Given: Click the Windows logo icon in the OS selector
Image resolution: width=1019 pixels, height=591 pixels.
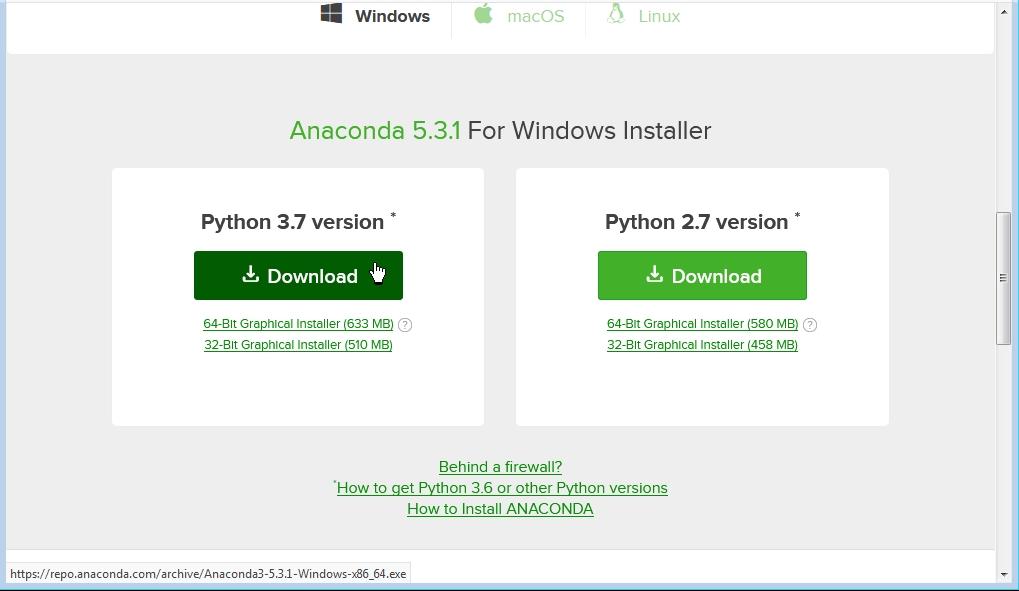Looking at the screenshot, I should coord(331,14).
